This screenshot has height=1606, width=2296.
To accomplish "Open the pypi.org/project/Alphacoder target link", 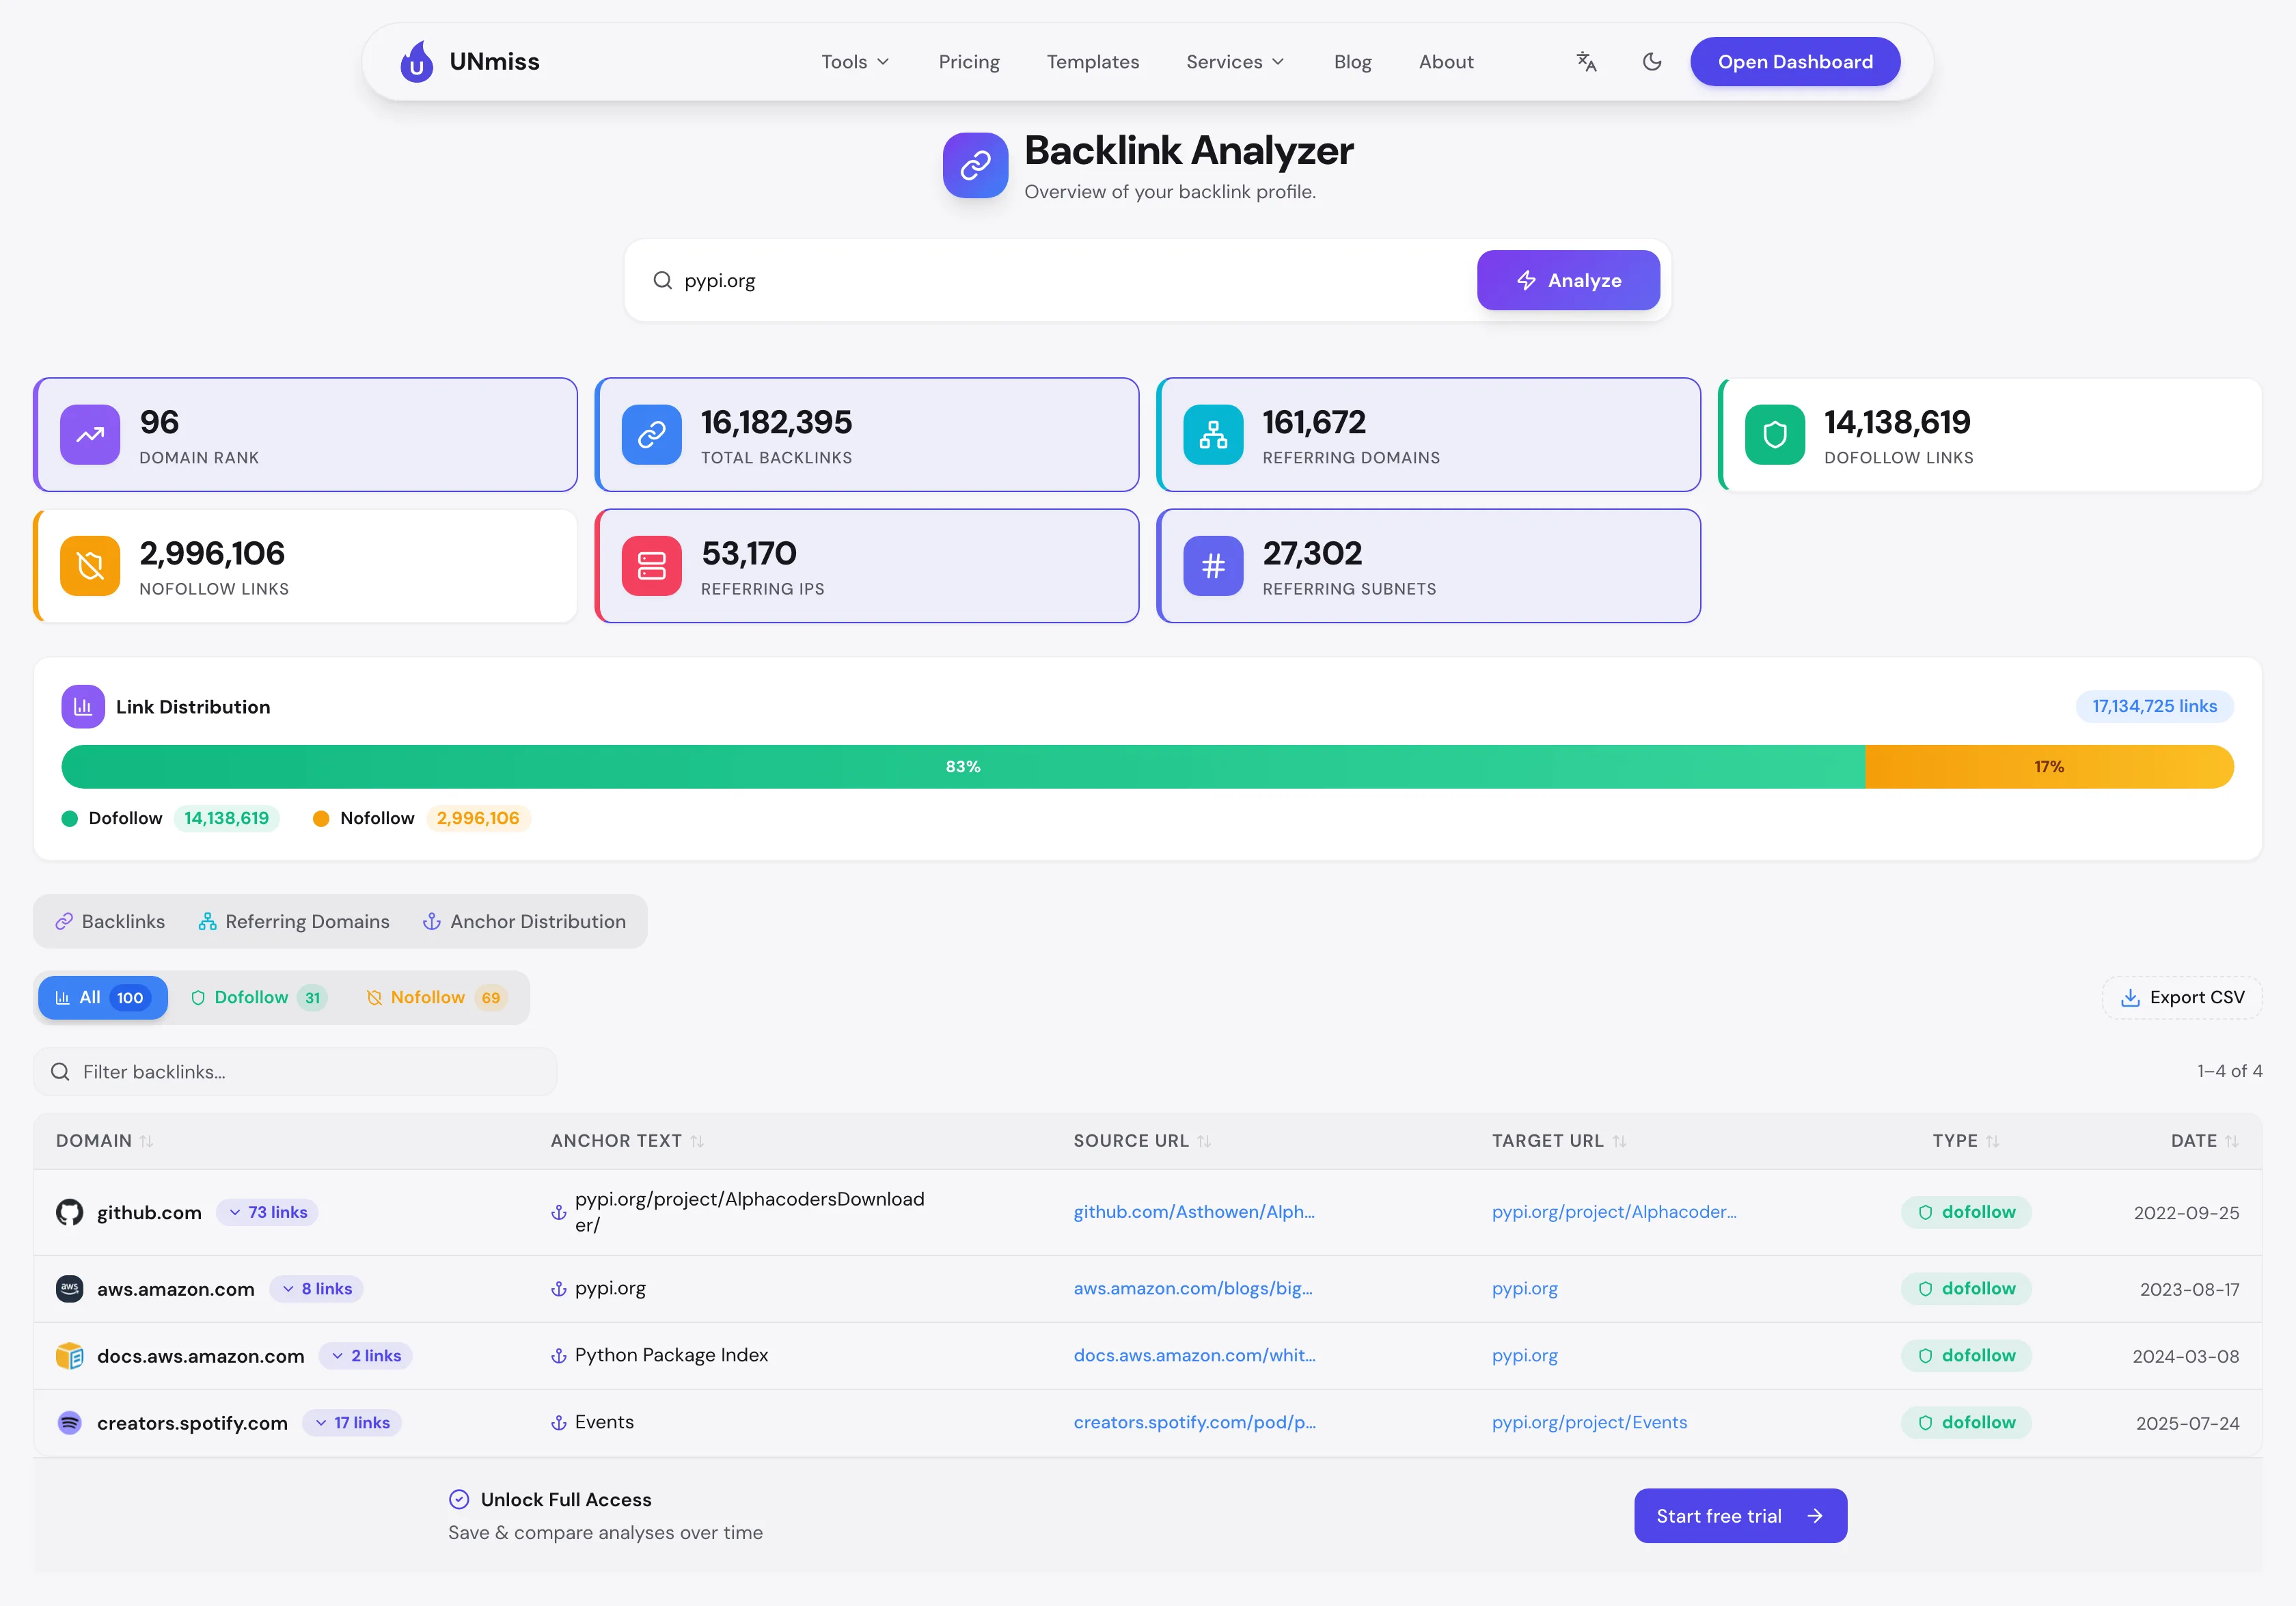I will click(1614, 1212).
